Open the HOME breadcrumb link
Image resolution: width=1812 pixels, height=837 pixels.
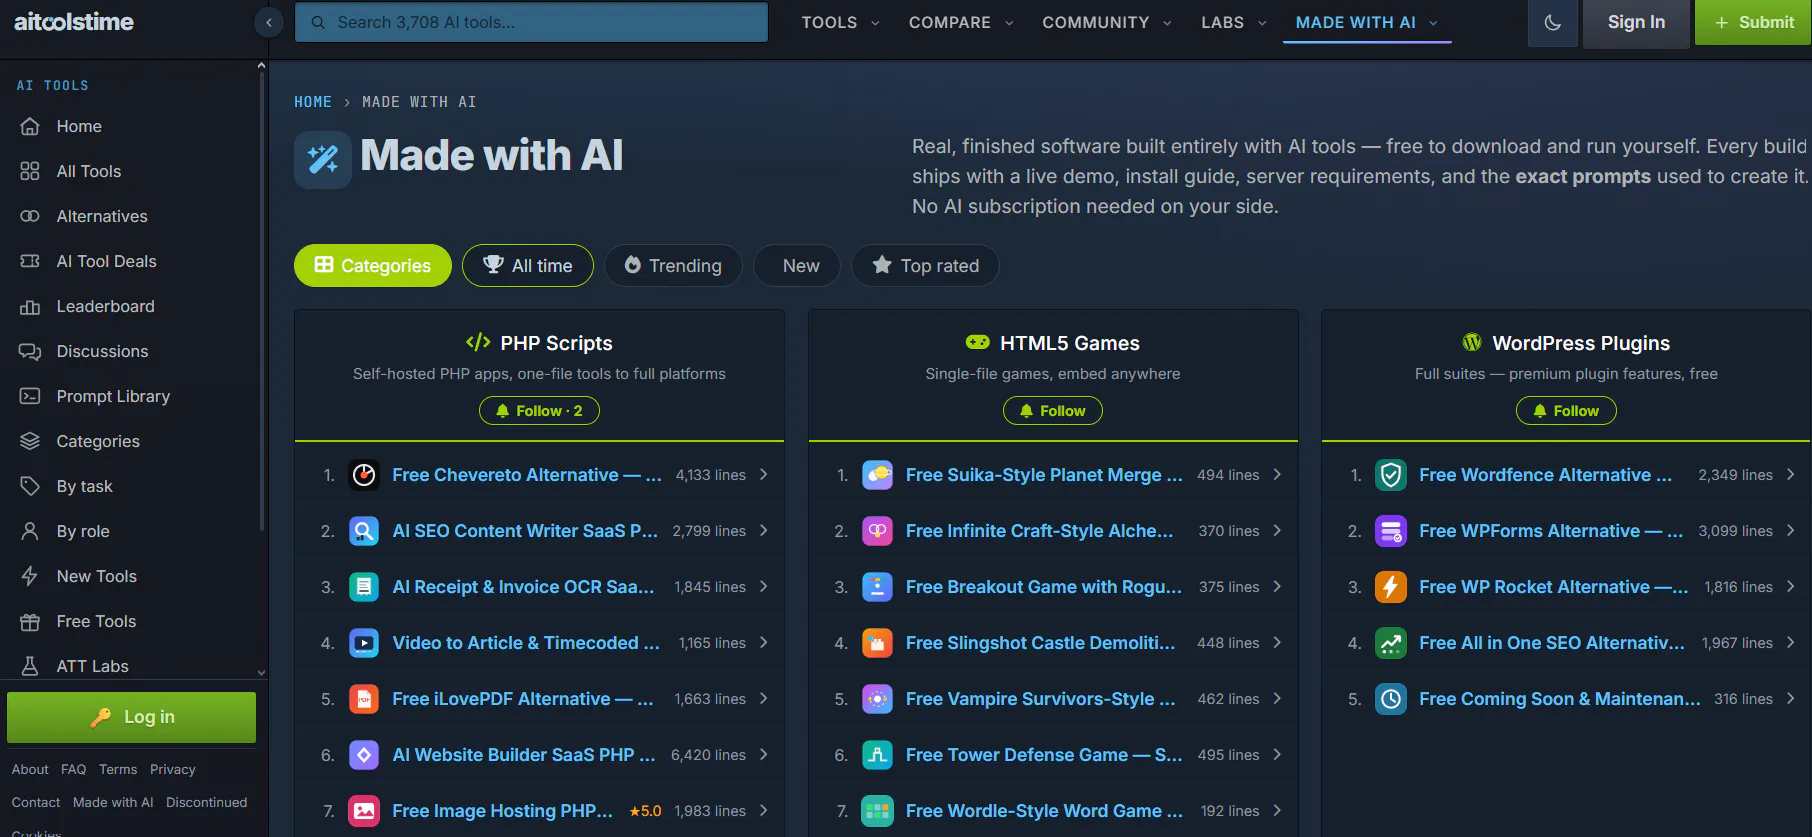[313, 102]
